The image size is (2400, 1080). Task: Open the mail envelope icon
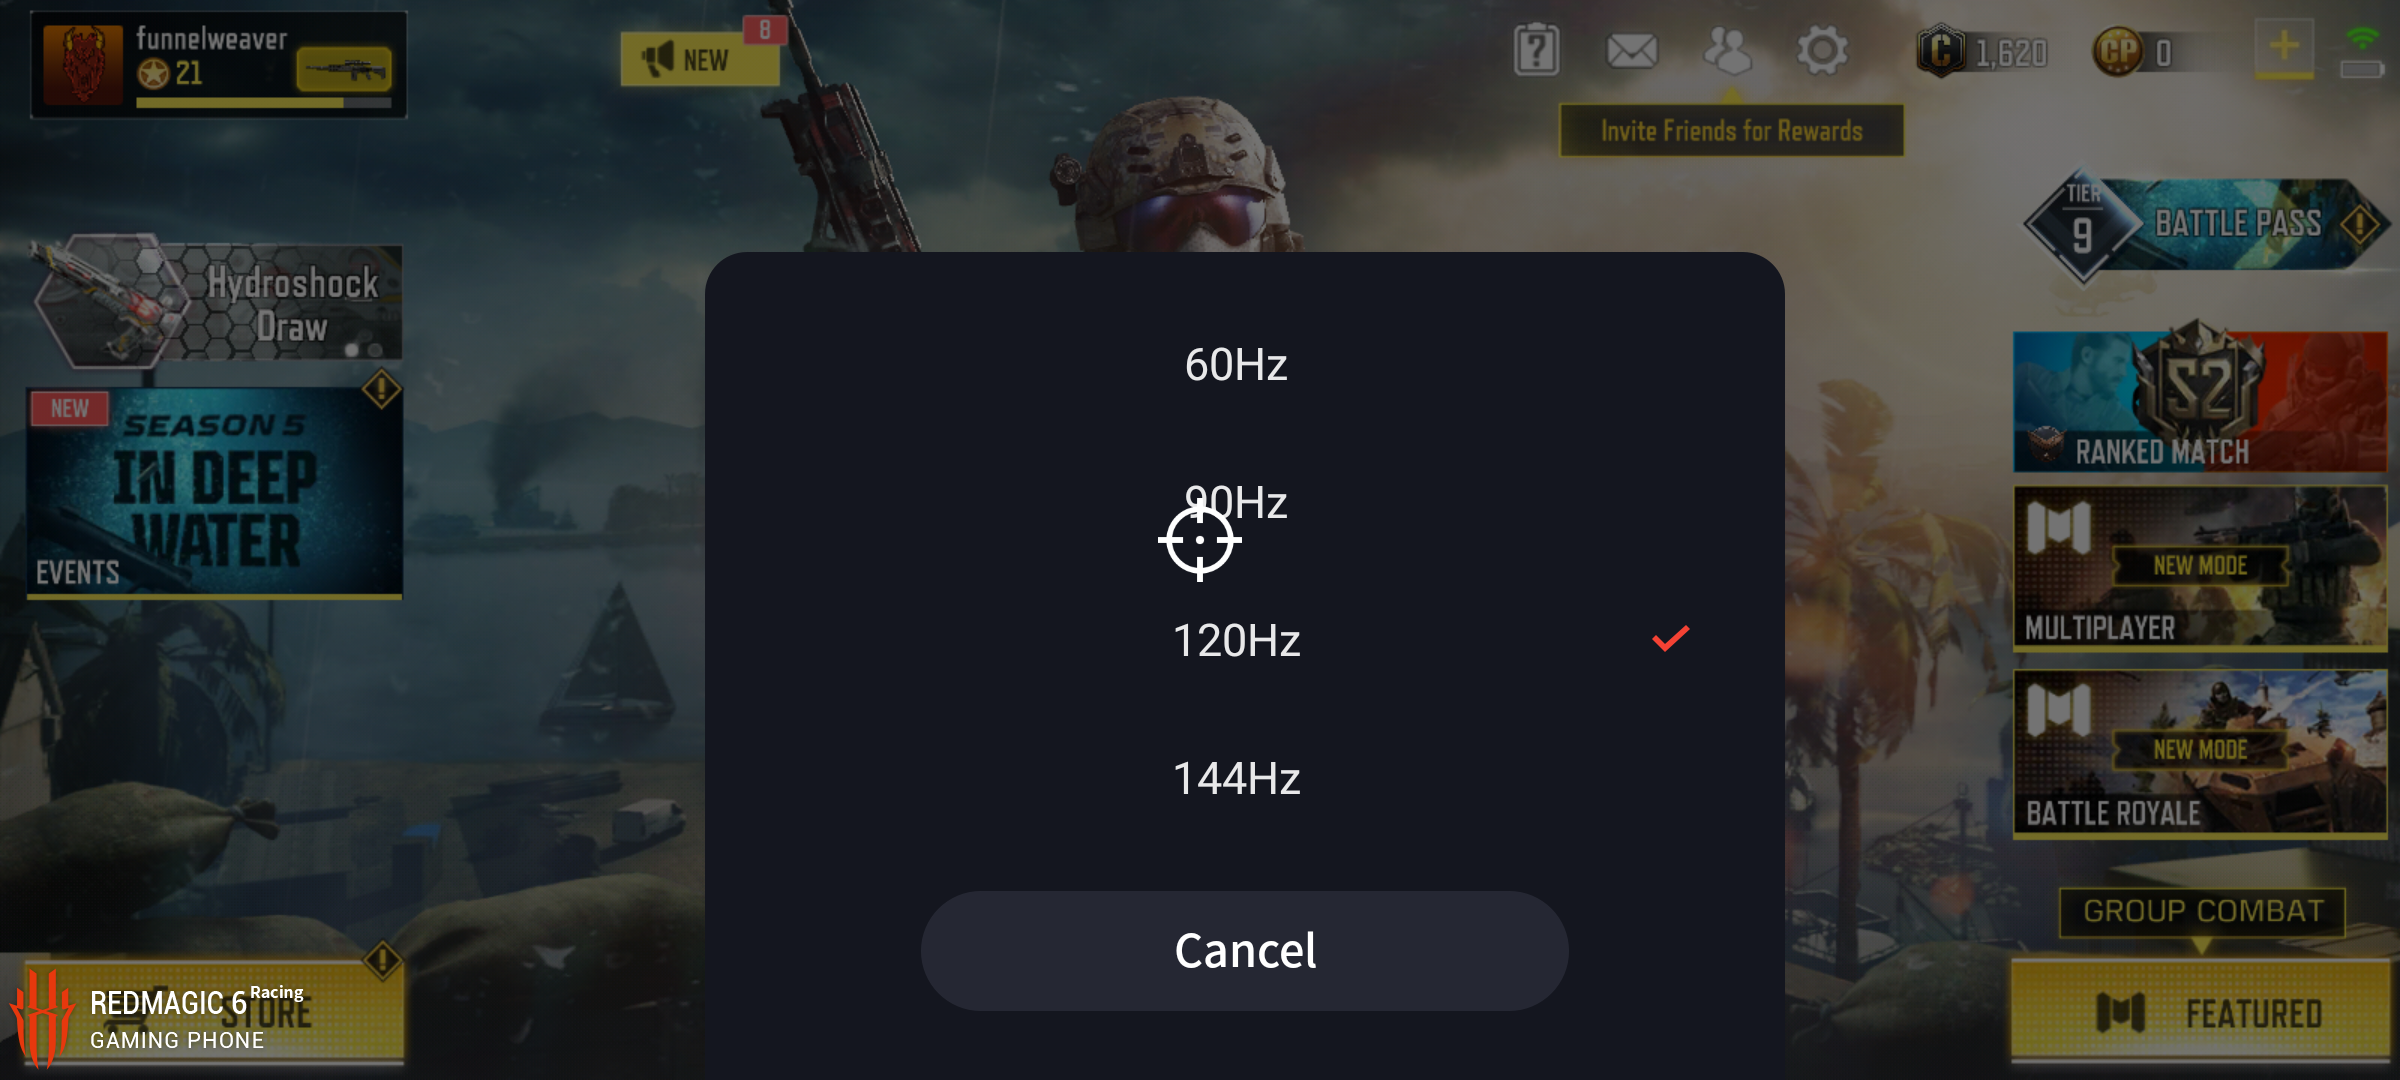pyautogui.click(x=1631, y=50)
